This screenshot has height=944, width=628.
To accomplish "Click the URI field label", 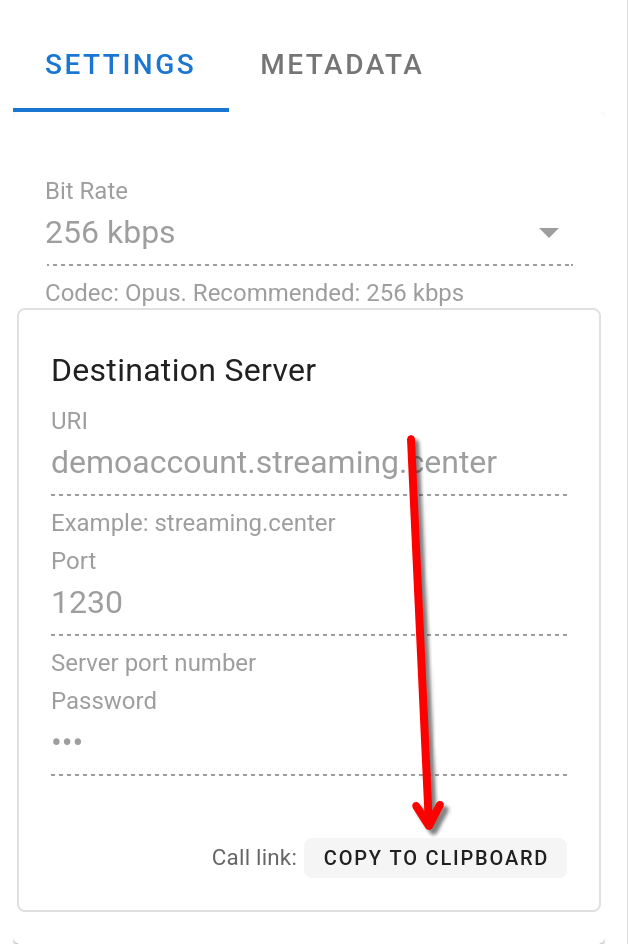I will 69,421.
